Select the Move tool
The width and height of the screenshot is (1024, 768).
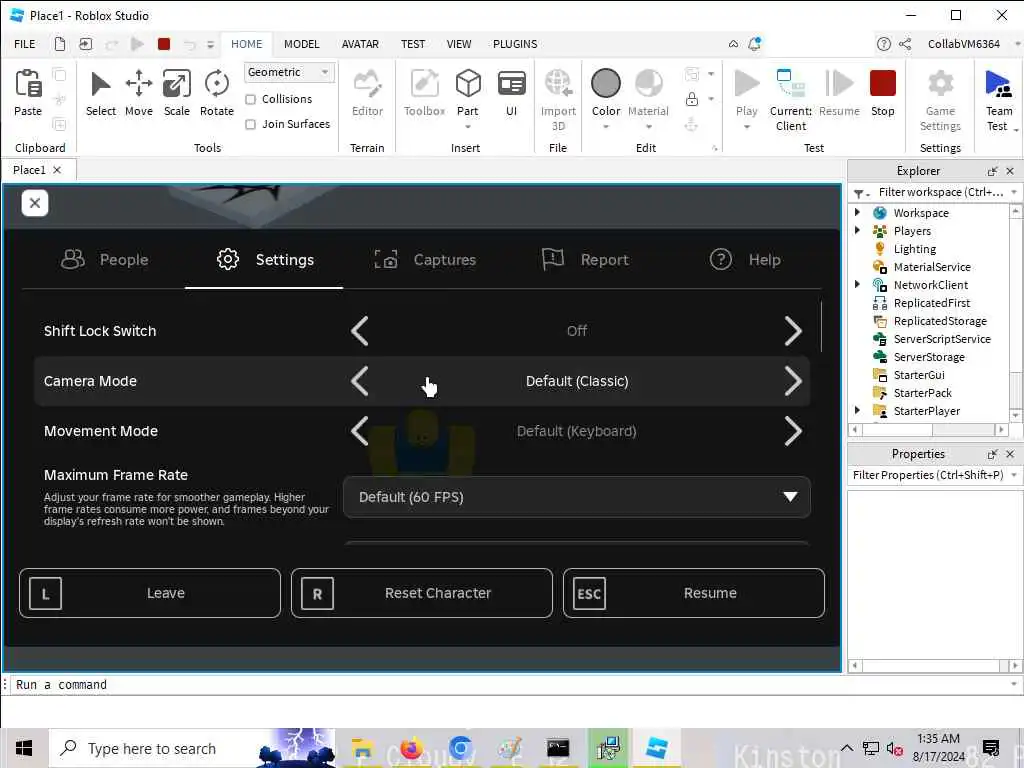tap(138, 93)
